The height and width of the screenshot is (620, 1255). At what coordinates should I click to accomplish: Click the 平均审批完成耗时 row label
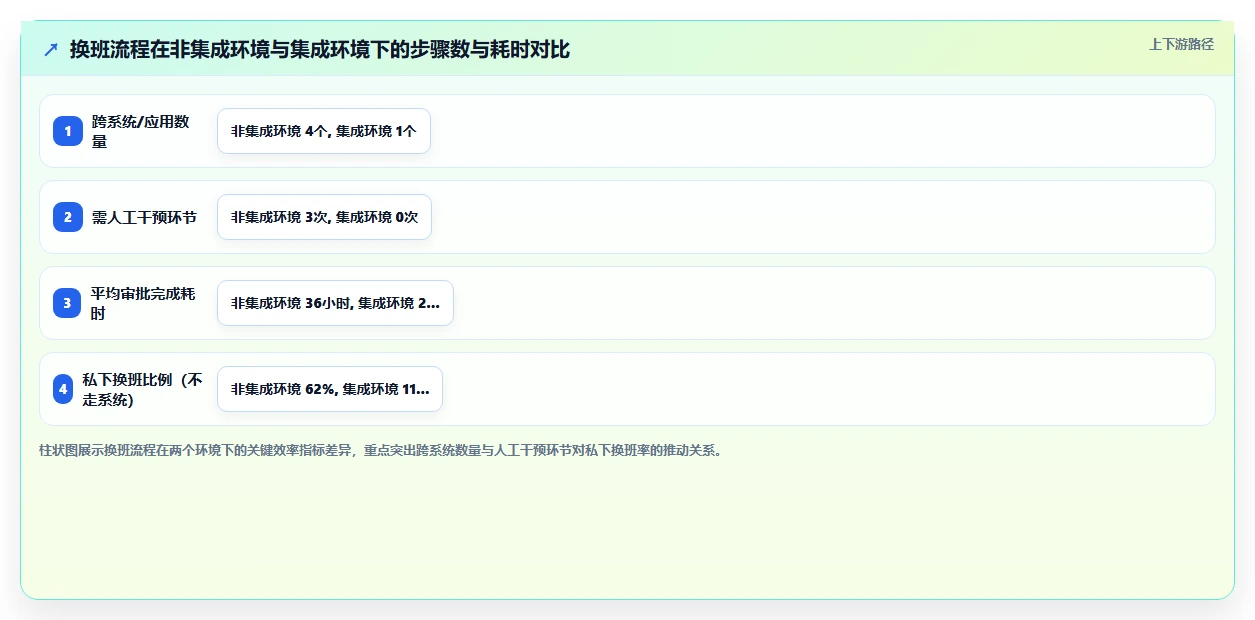click(143, 303)
